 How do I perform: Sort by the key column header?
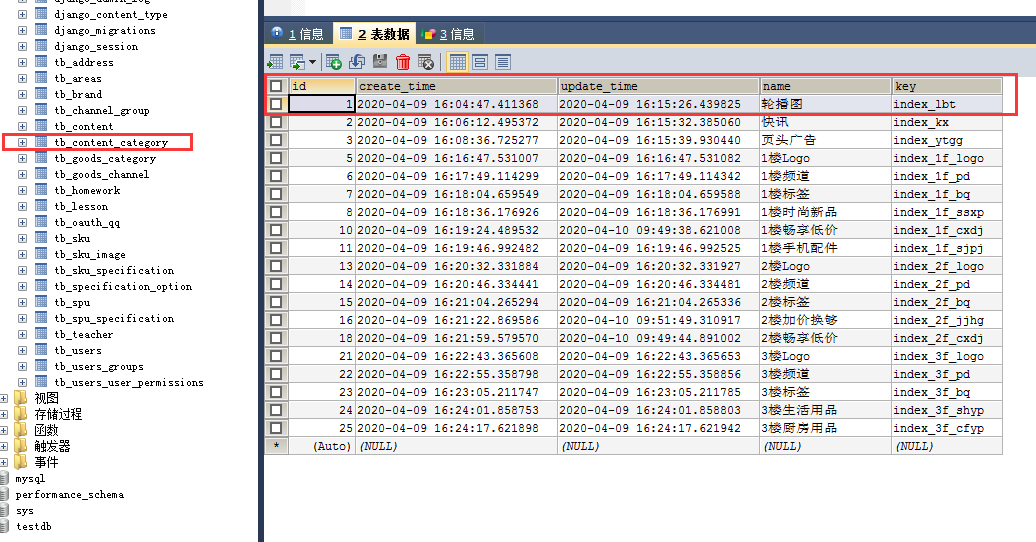(947, 86)
